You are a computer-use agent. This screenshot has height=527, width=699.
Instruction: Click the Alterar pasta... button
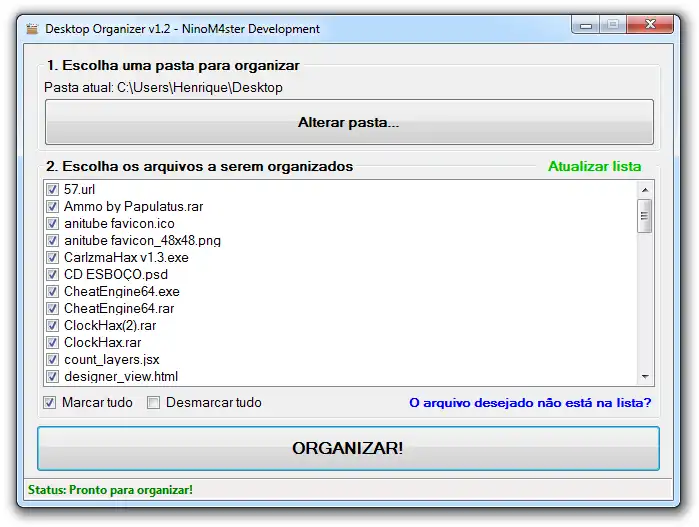point(349,122)
